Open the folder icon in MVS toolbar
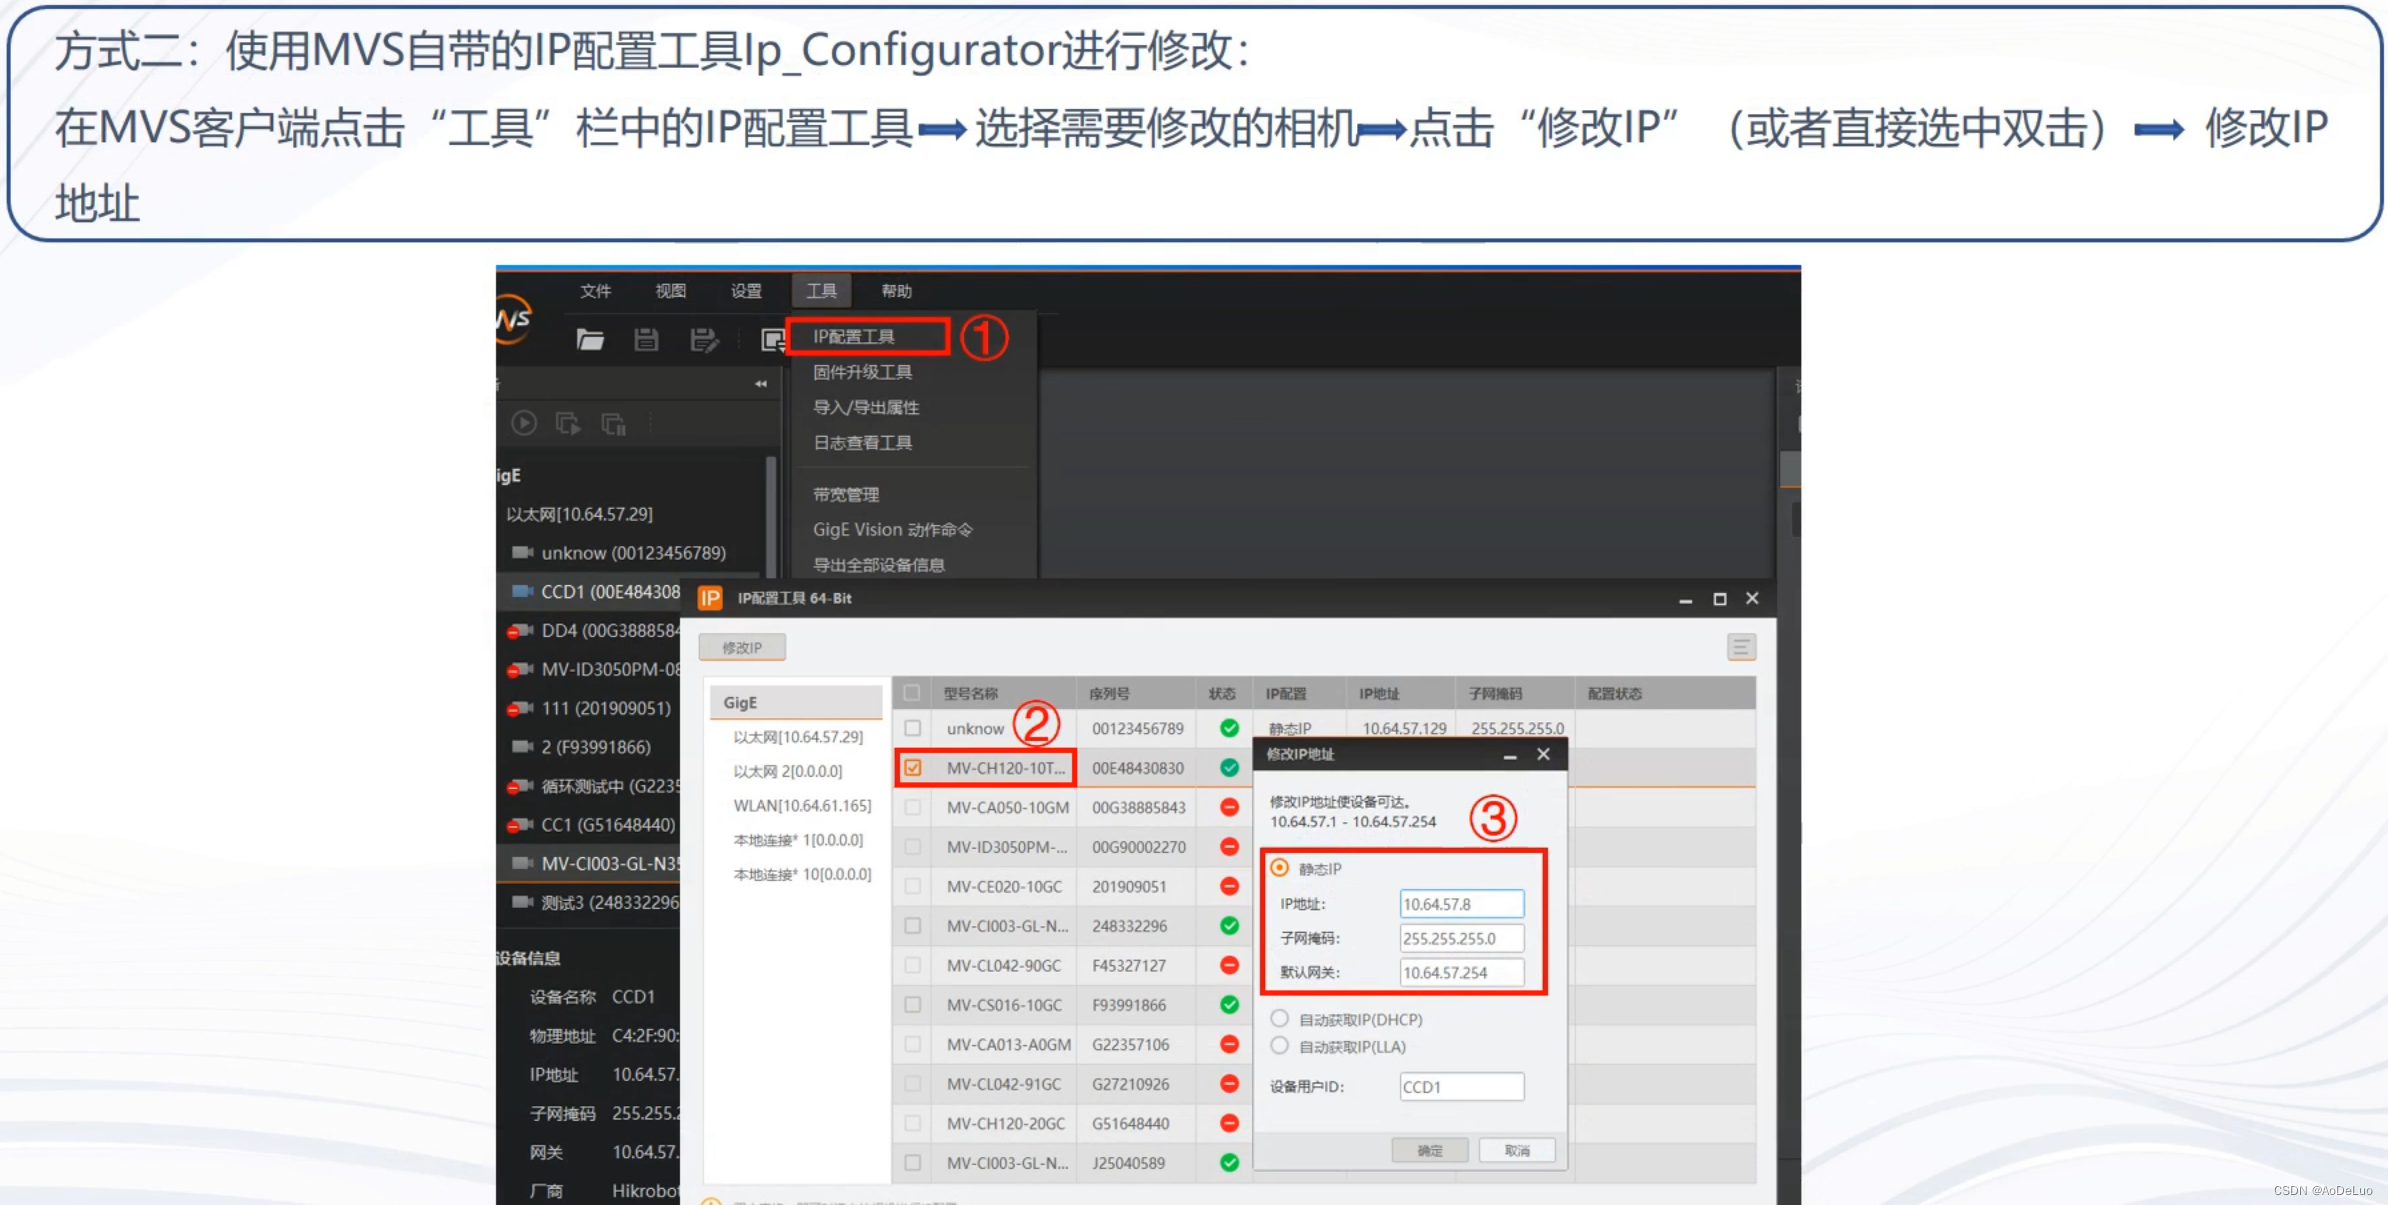This screenshot has width=2388, height=1205. point(590,340)
